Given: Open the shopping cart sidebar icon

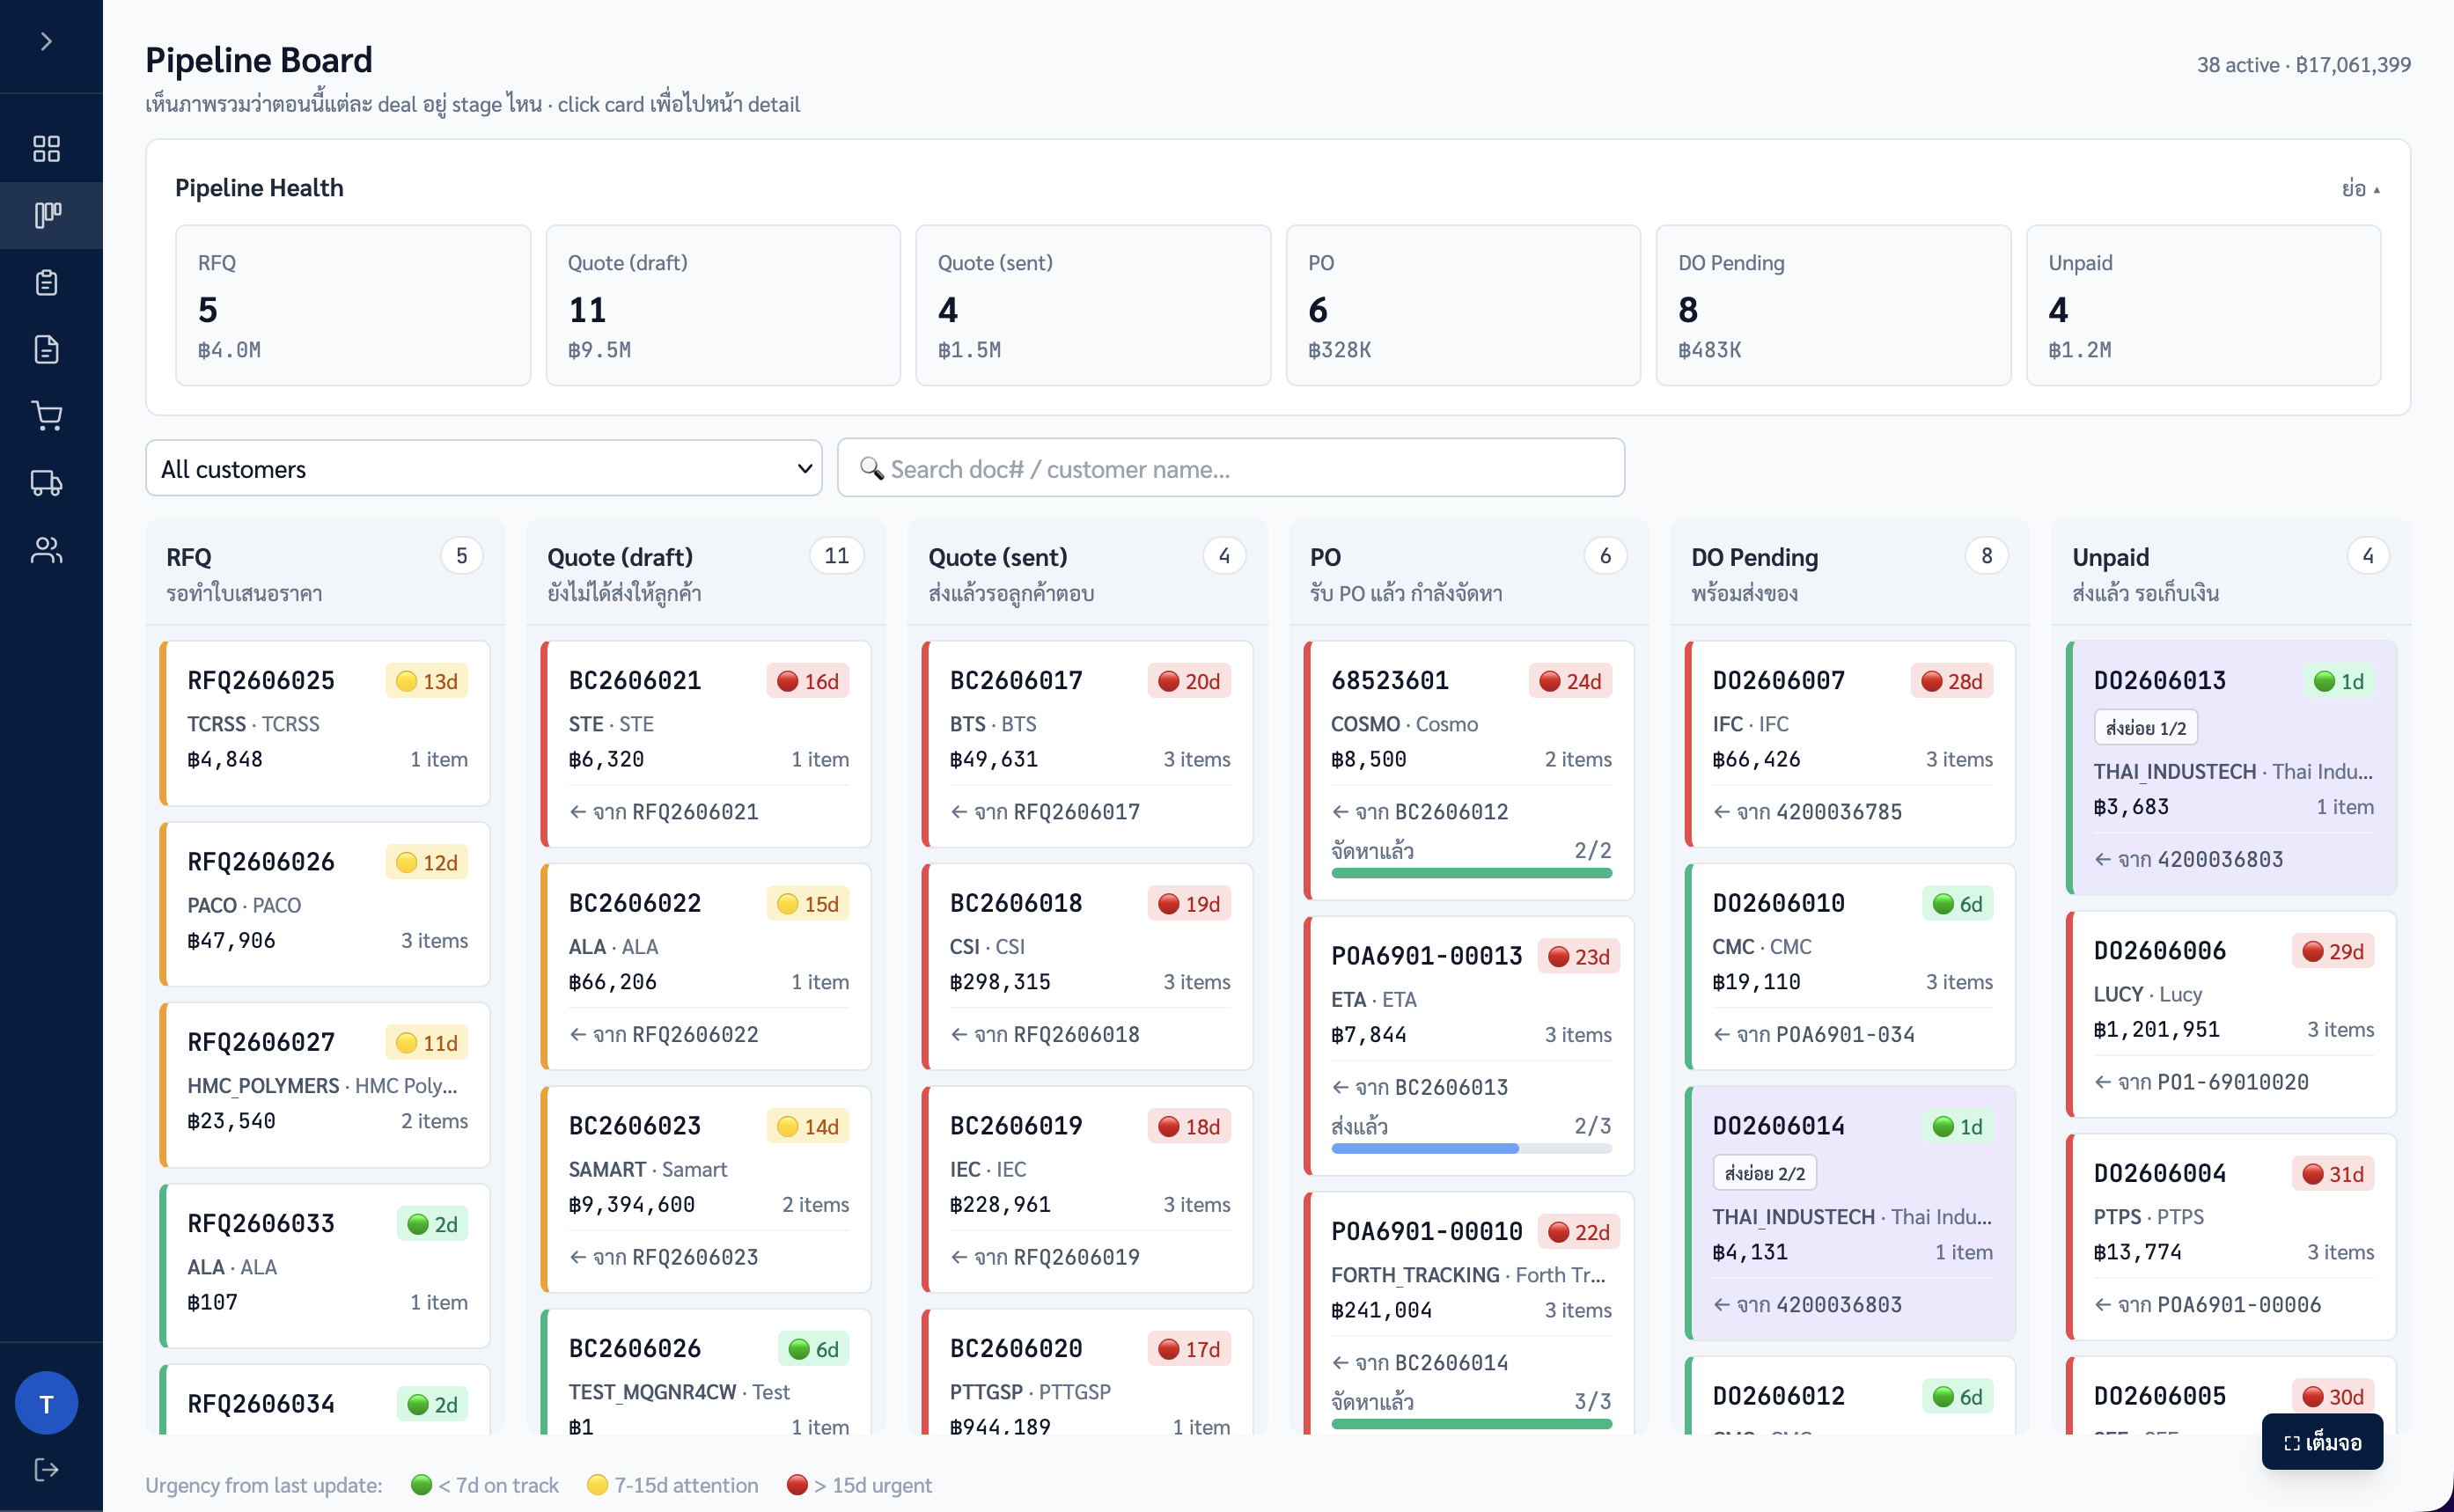Looking at the screenshot, I should pyautogui.click(x=46, y=416).
